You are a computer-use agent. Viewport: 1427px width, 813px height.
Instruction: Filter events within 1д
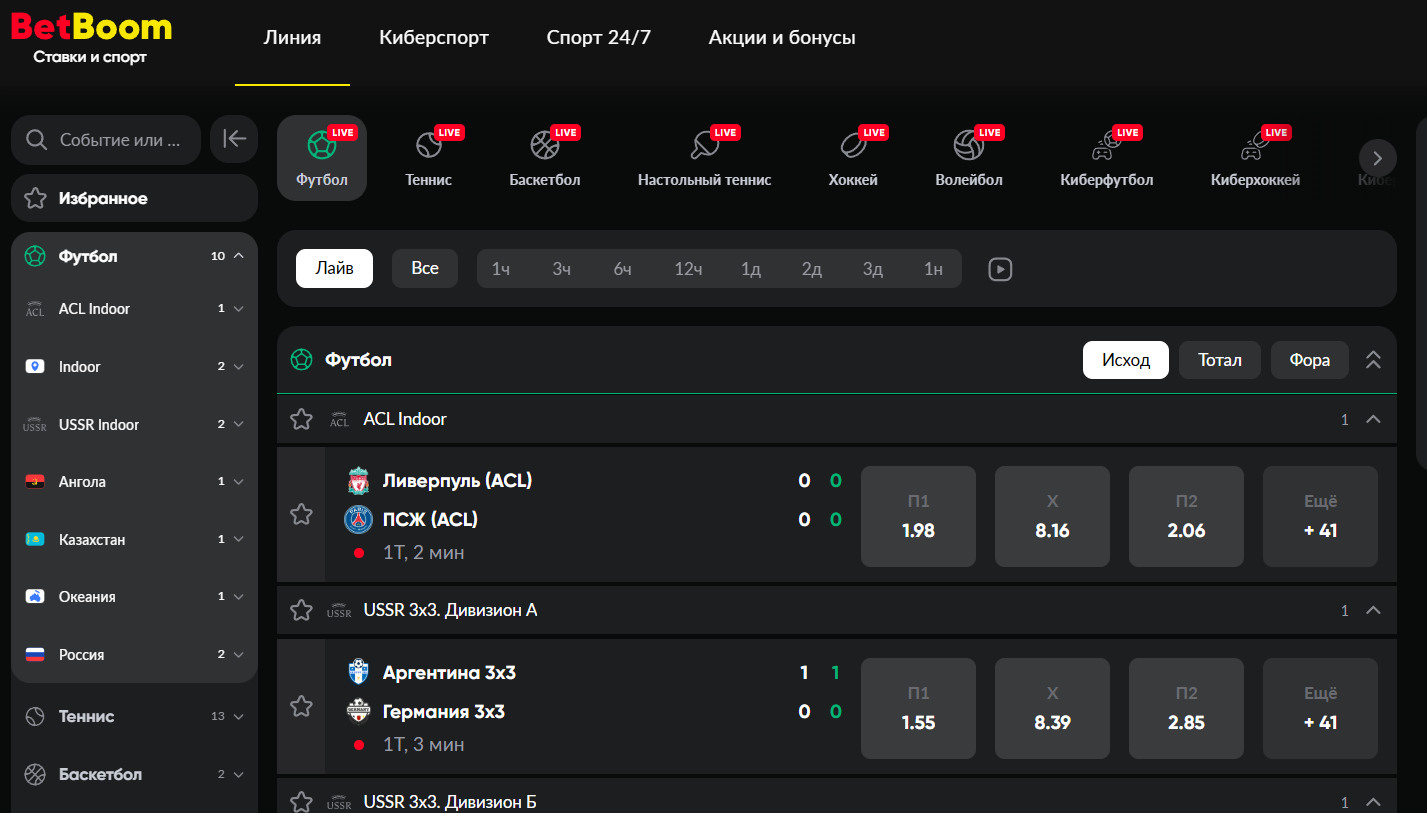coord(751,269)
